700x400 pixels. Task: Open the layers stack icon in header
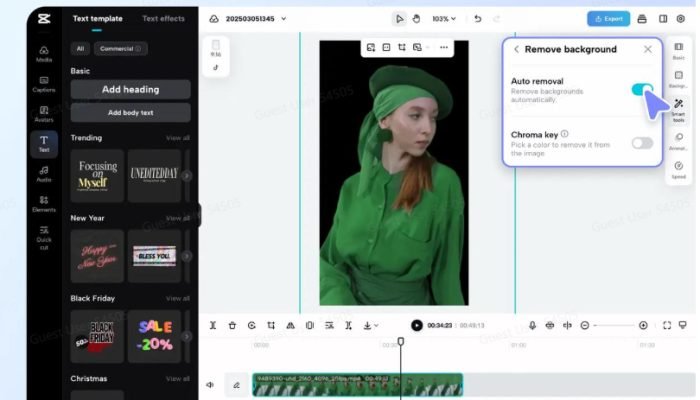[x=642, y=19]
